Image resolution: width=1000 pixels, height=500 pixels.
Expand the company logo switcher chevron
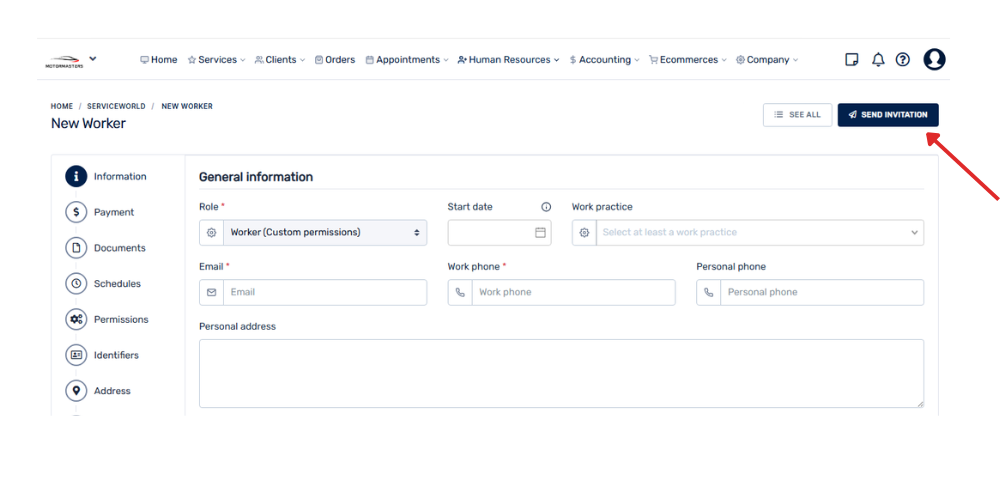click(x=93, y=59)
